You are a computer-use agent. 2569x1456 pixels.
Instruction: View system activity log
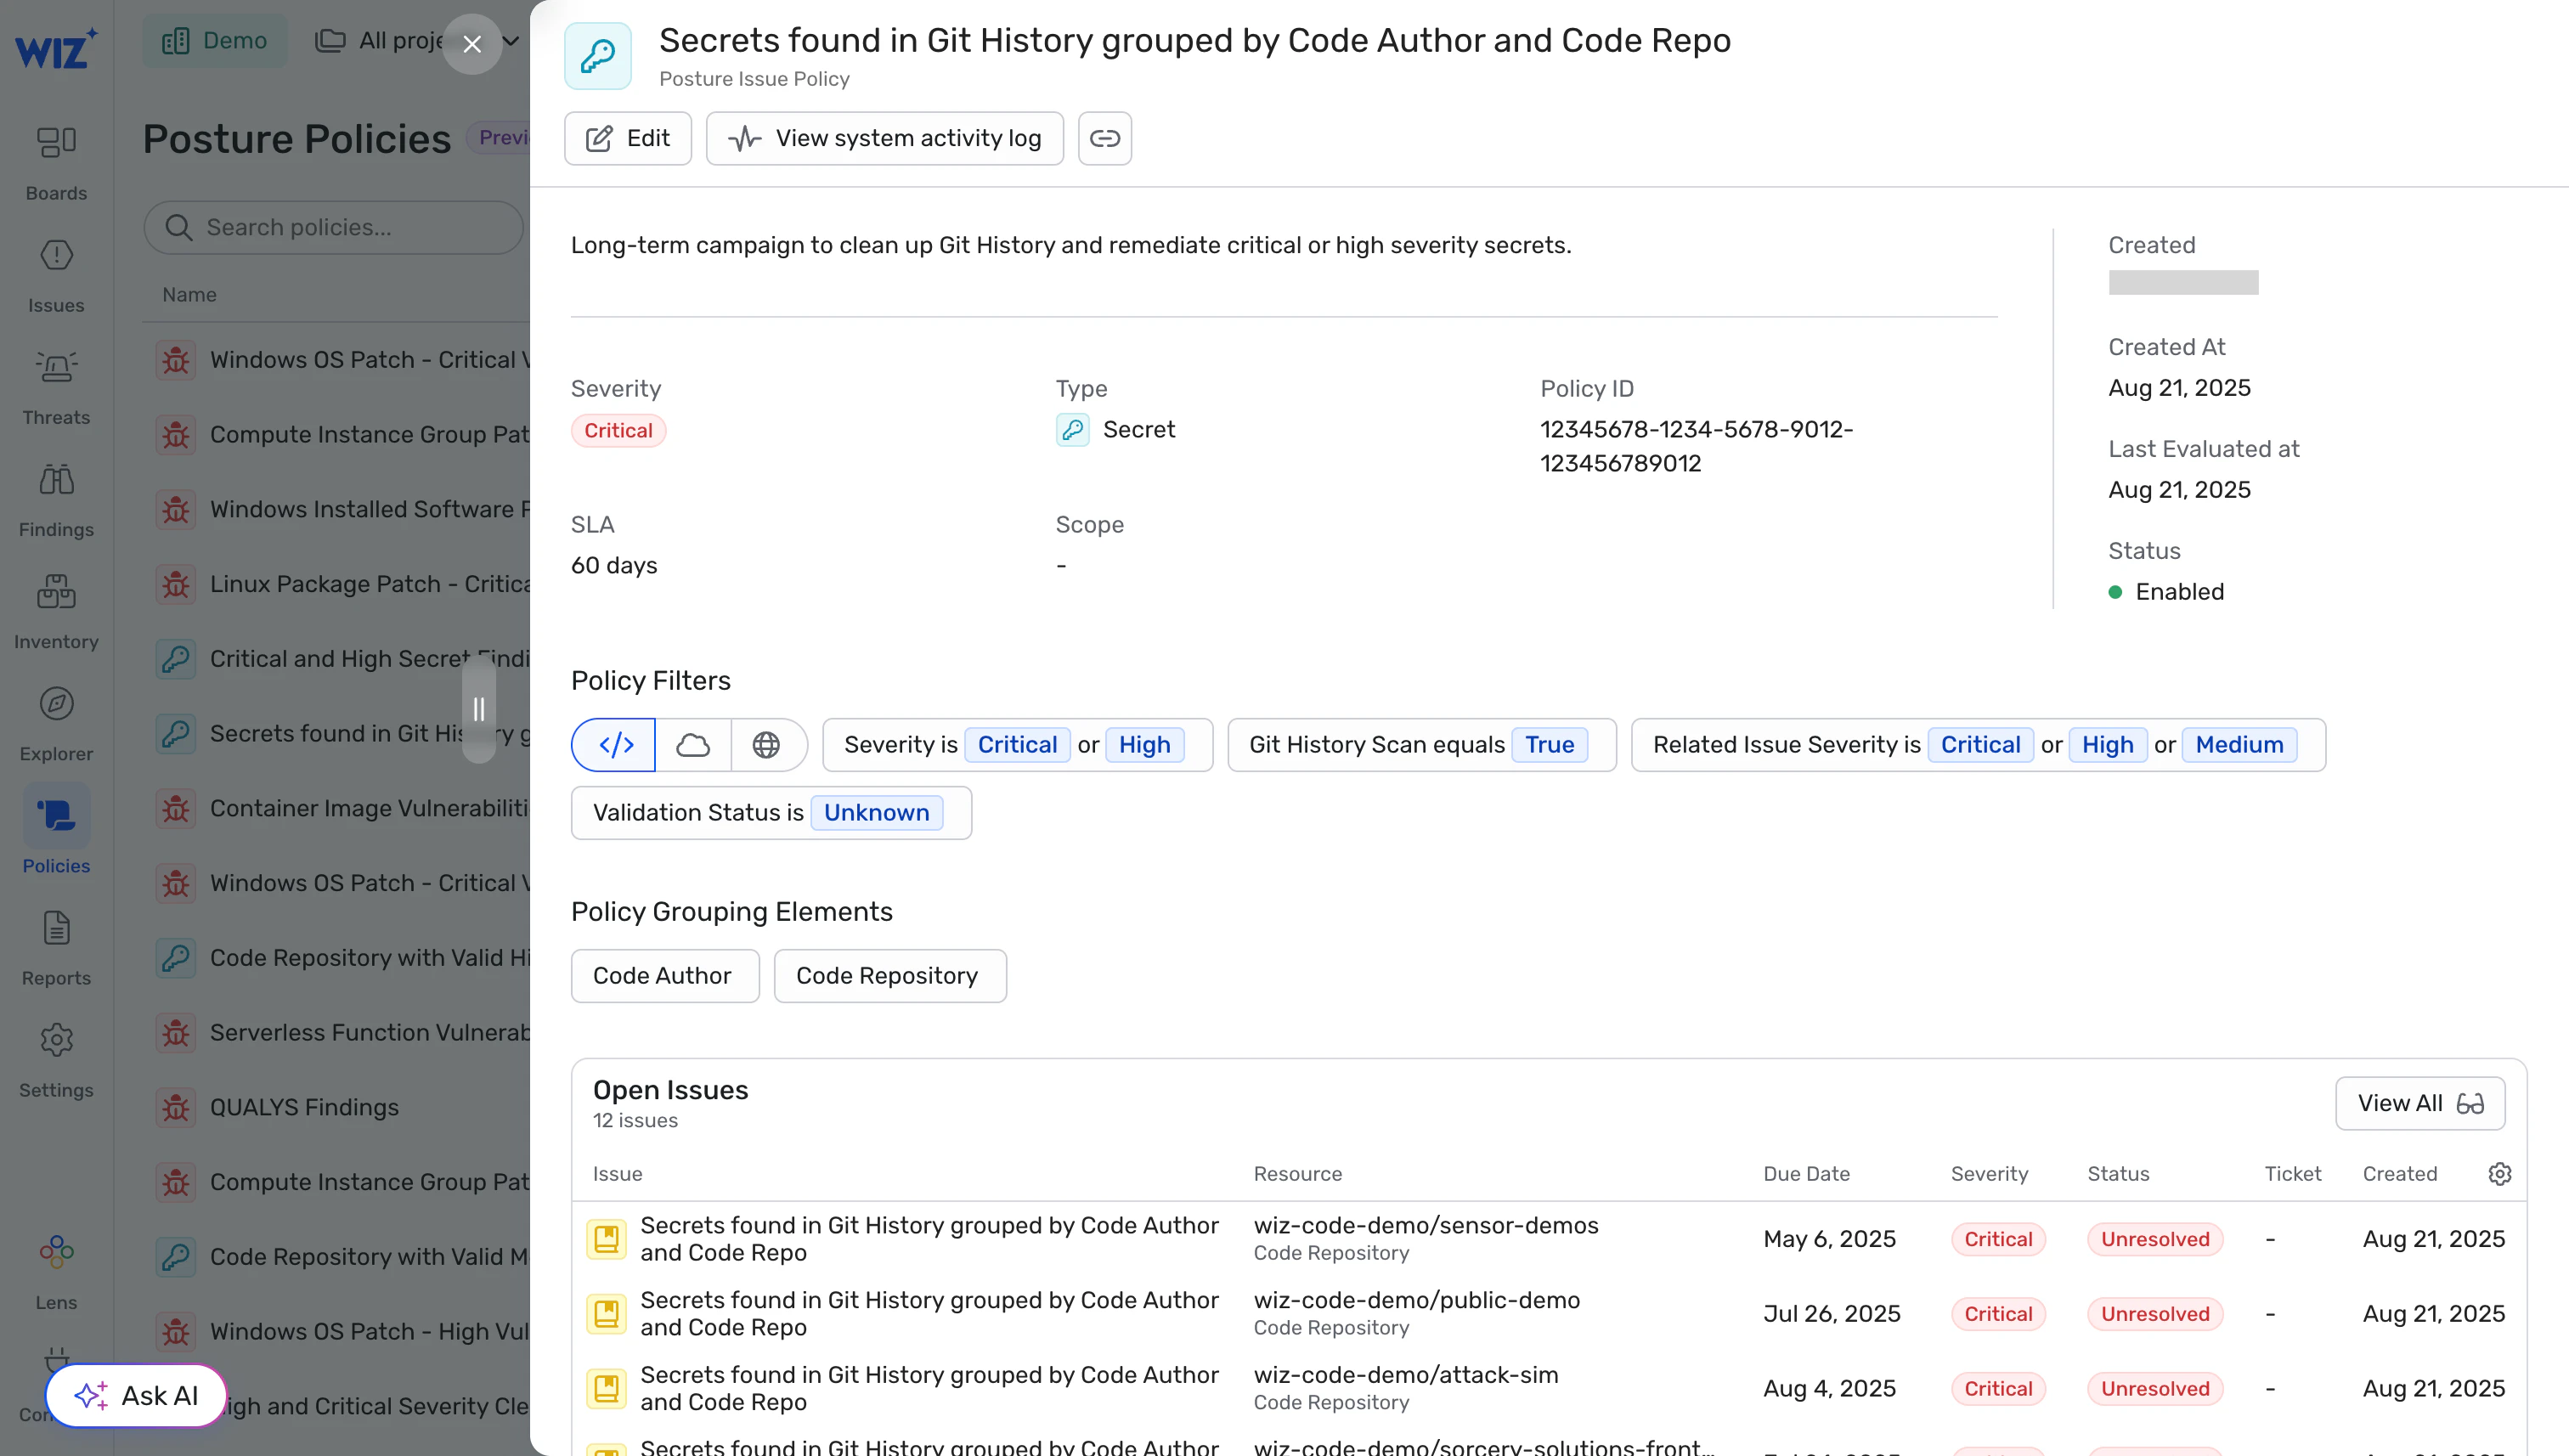click(x=885, y=138)
